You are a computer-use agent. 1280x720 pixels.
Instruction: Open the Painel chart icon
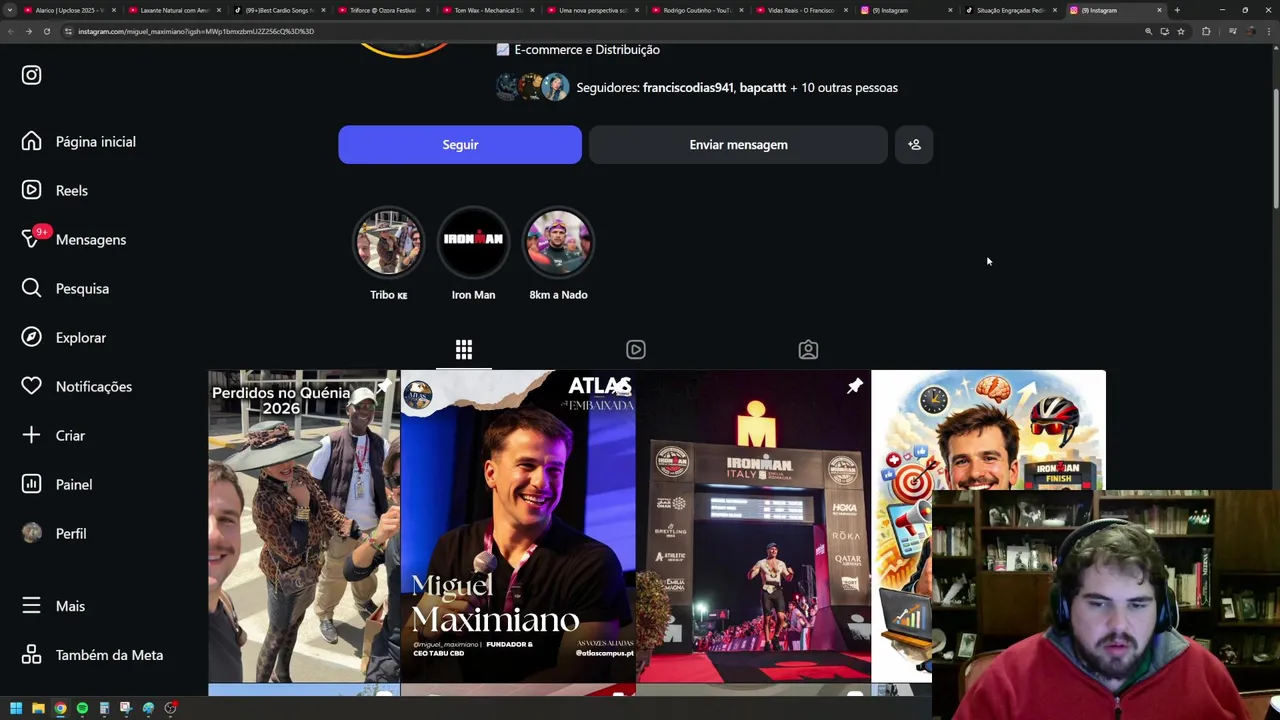click(x=31, y=484)
